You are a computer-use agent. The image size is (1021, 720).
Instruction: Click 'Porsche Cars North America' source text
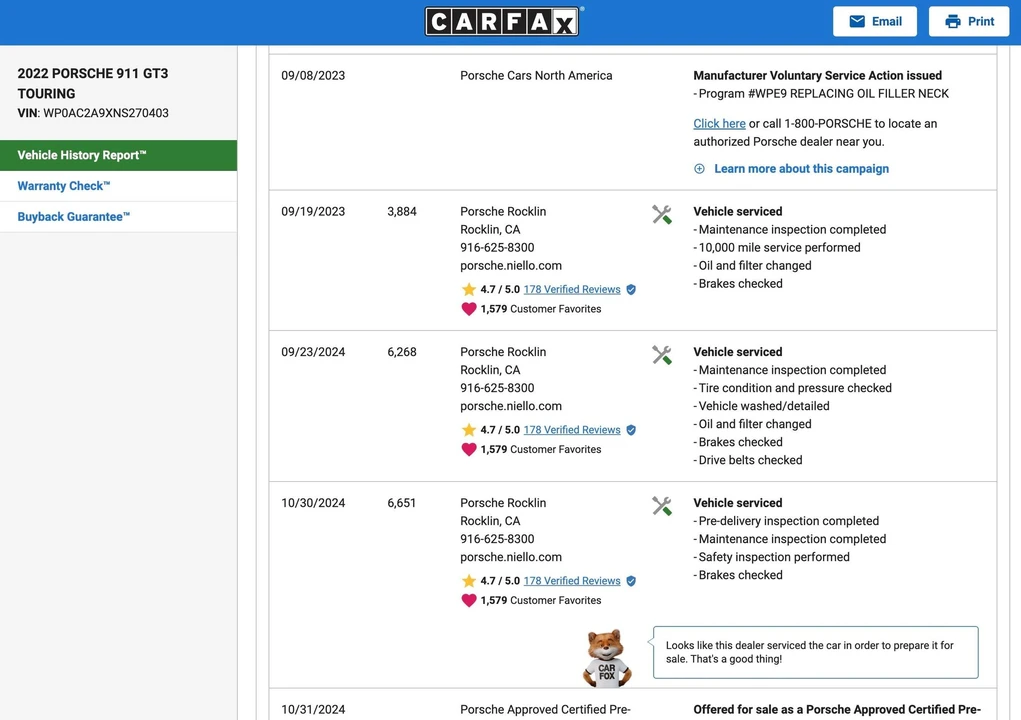tap(536, 76)
